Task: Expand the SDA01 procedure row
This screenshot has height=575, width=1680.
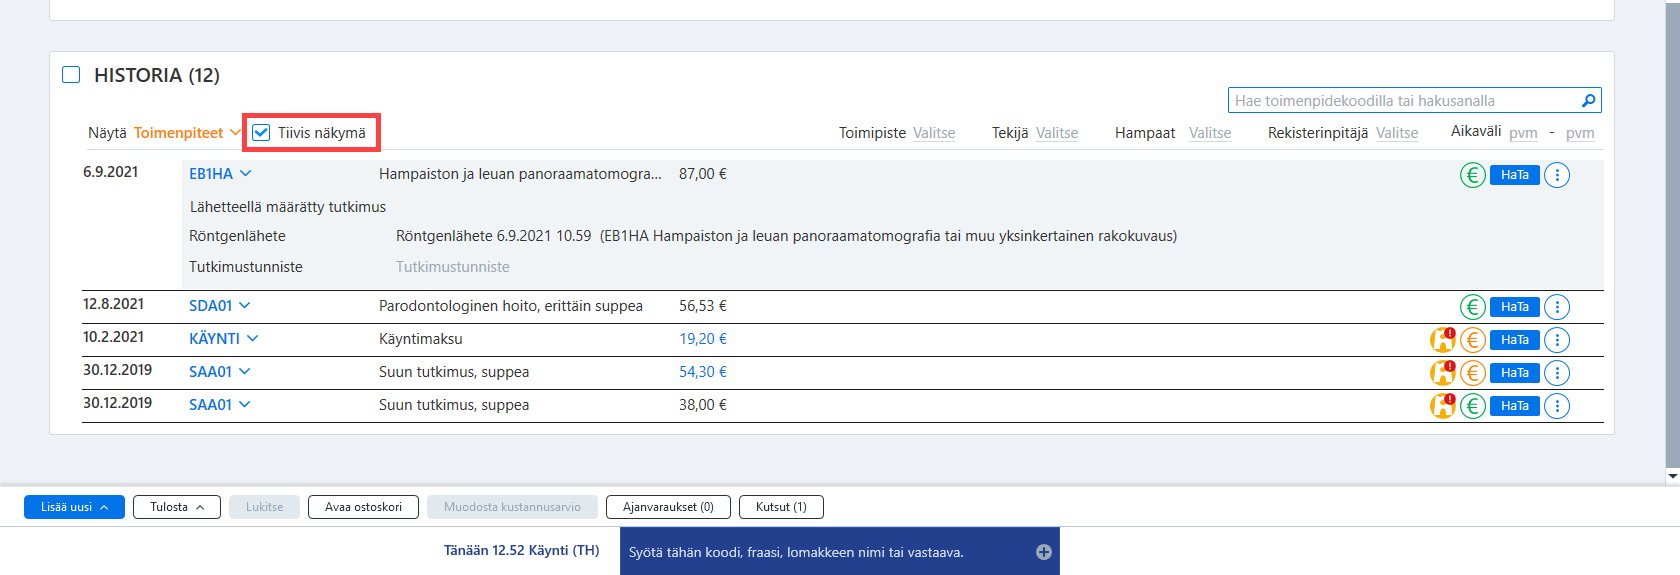Action: click(x=245, y=306)
